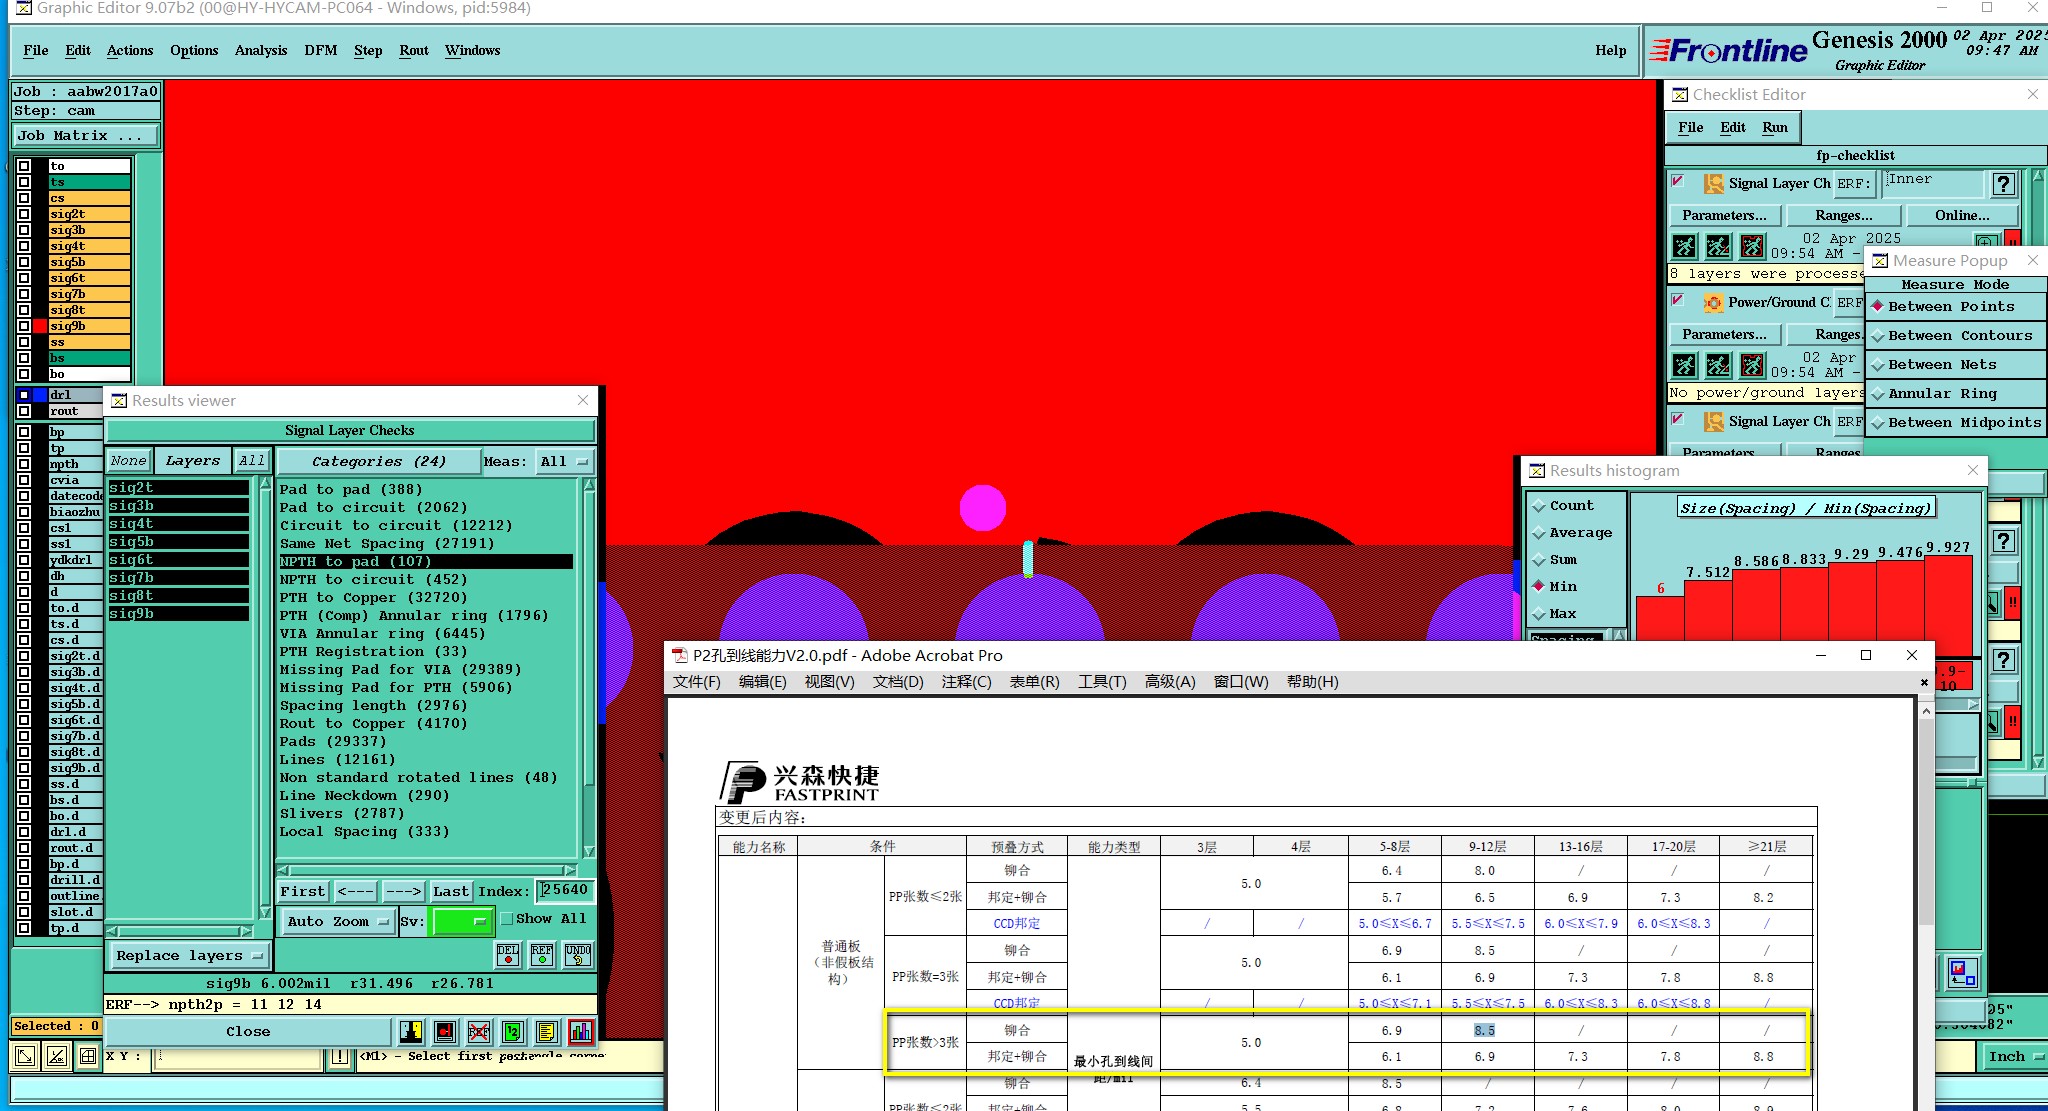2048x1111 pixels.
Task: Select Max in Results histogram
Action: click(1562, 614)
